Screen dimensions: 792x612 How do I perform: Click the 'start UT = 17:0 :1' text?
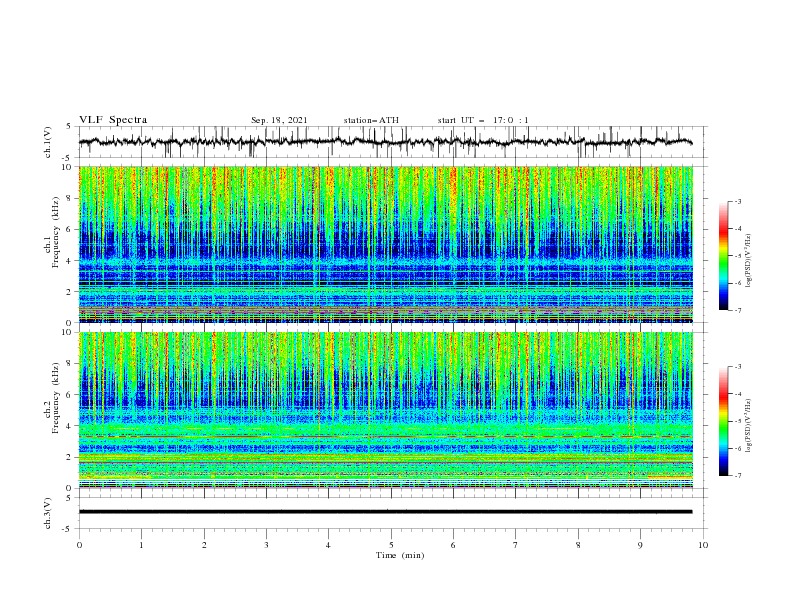[x=483, y=120]
